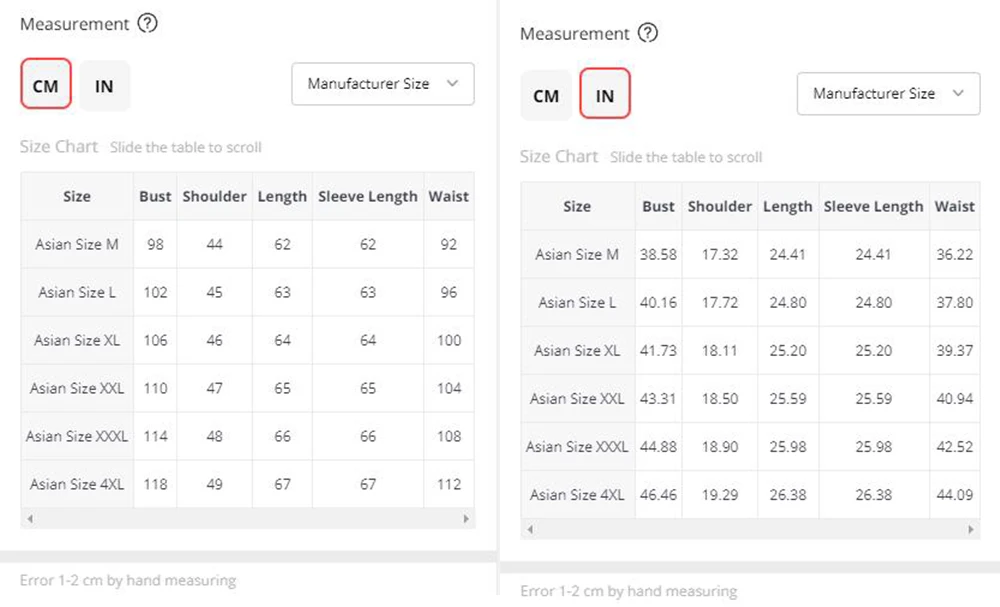
Task: Click left scroll arrow under the centimeter size table
Action: [x=29, y=519]
